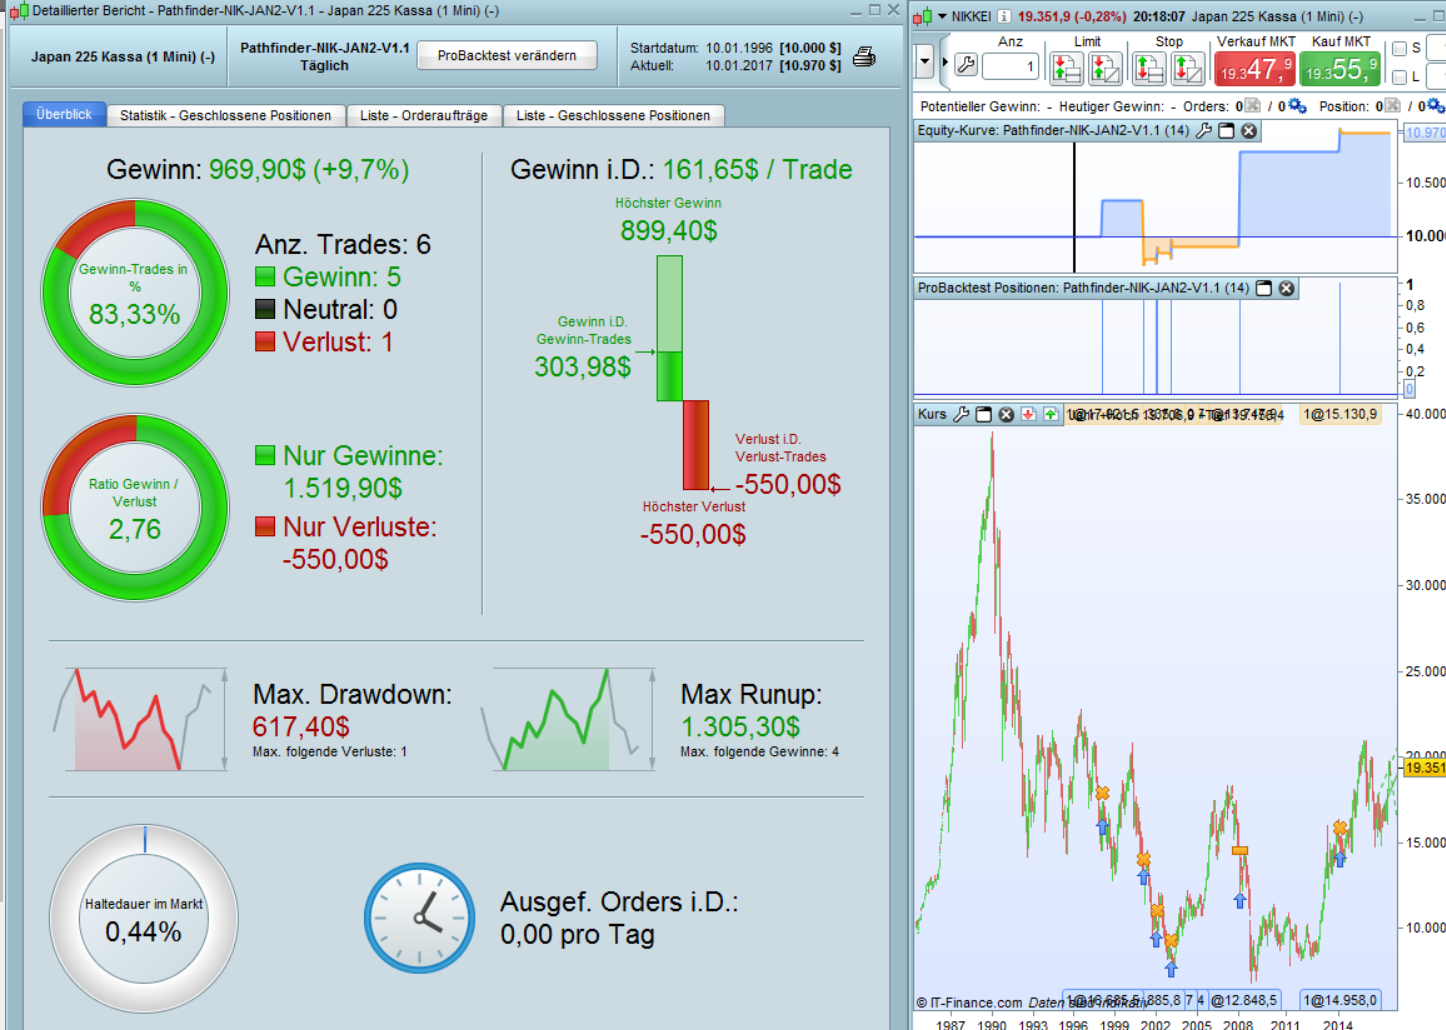Switch to the Überblick tab
This screenshot has width=1446, height=1030.
pos(64,114)
